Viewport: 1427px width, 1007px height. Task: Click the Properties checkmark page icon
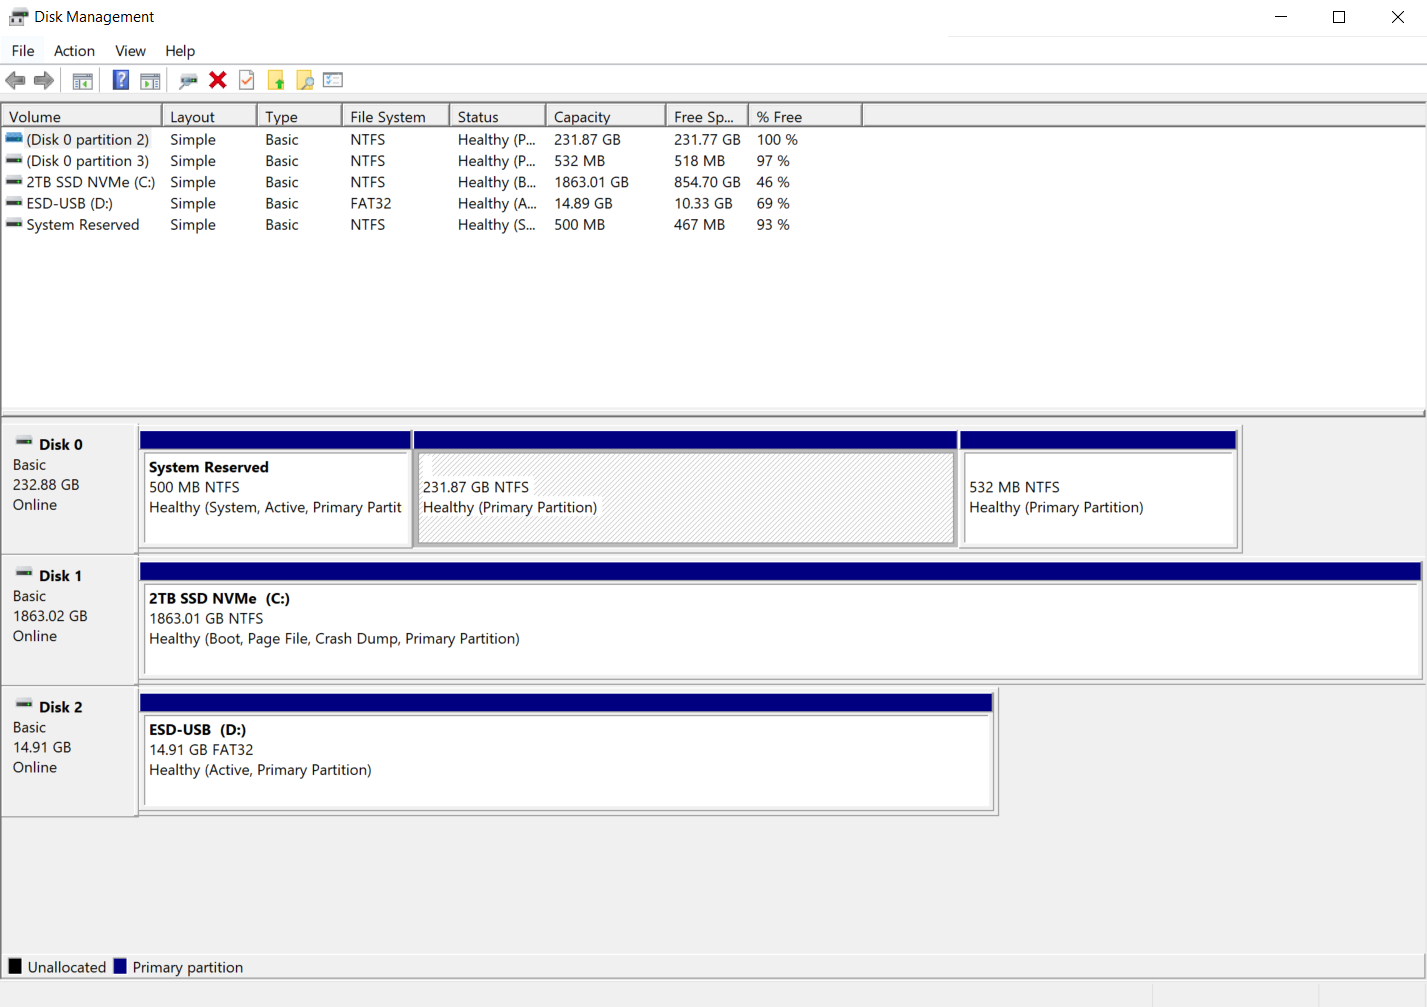[x=247, y=80]
